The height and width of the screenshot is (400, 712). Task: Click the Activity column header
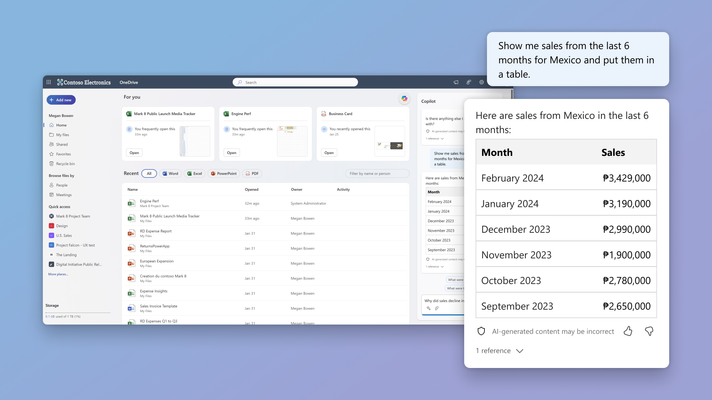pos(343,189)
